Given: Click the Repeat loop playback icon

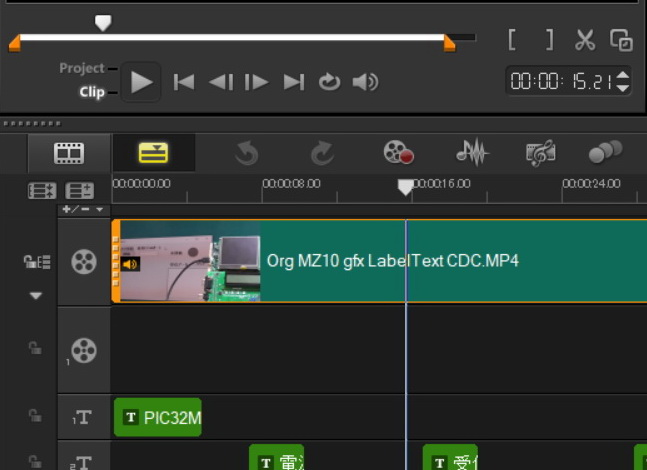Looking at the screenshot, I should pyautogui.click(x=329, y=82).
